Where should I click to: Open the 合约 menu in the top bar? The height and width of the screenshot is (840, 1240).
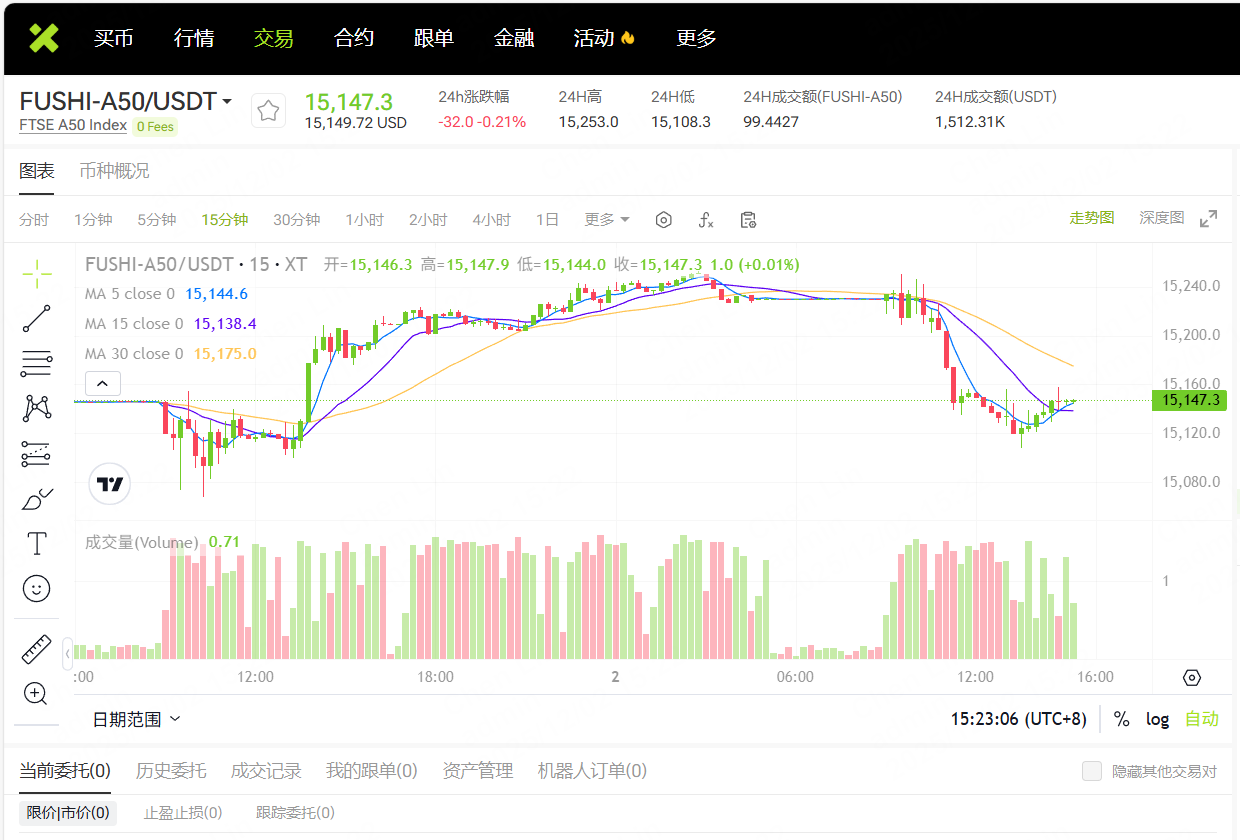point(352,38)
